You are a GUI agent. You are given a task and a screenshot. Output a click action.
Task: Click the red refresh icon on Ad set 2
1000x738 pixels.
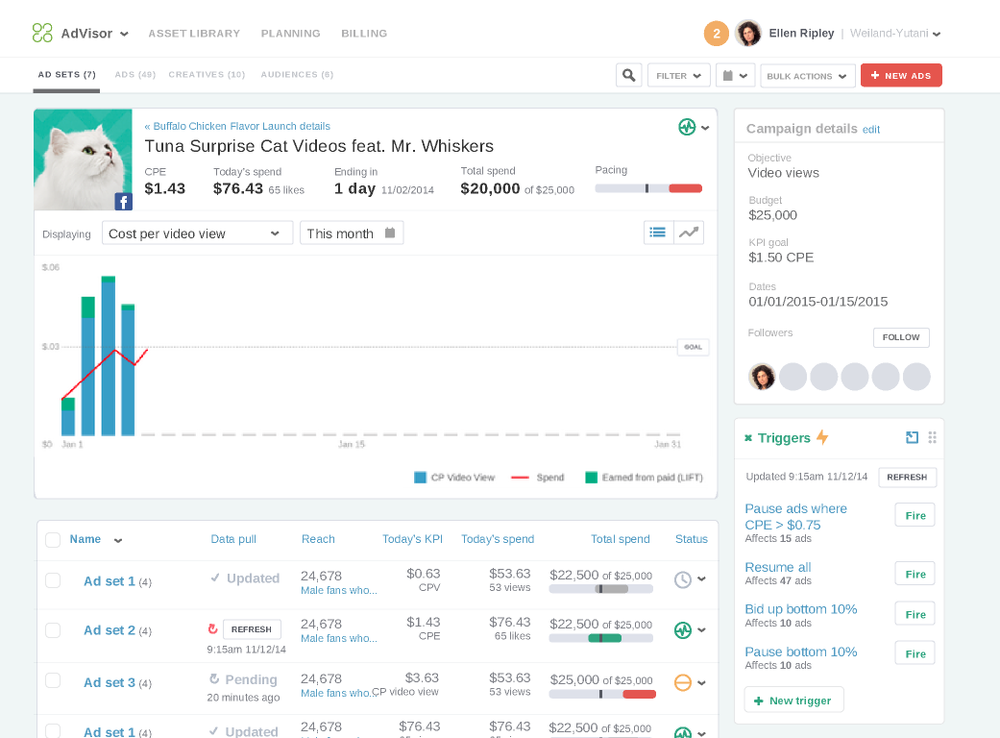click(x=212, y=629)
